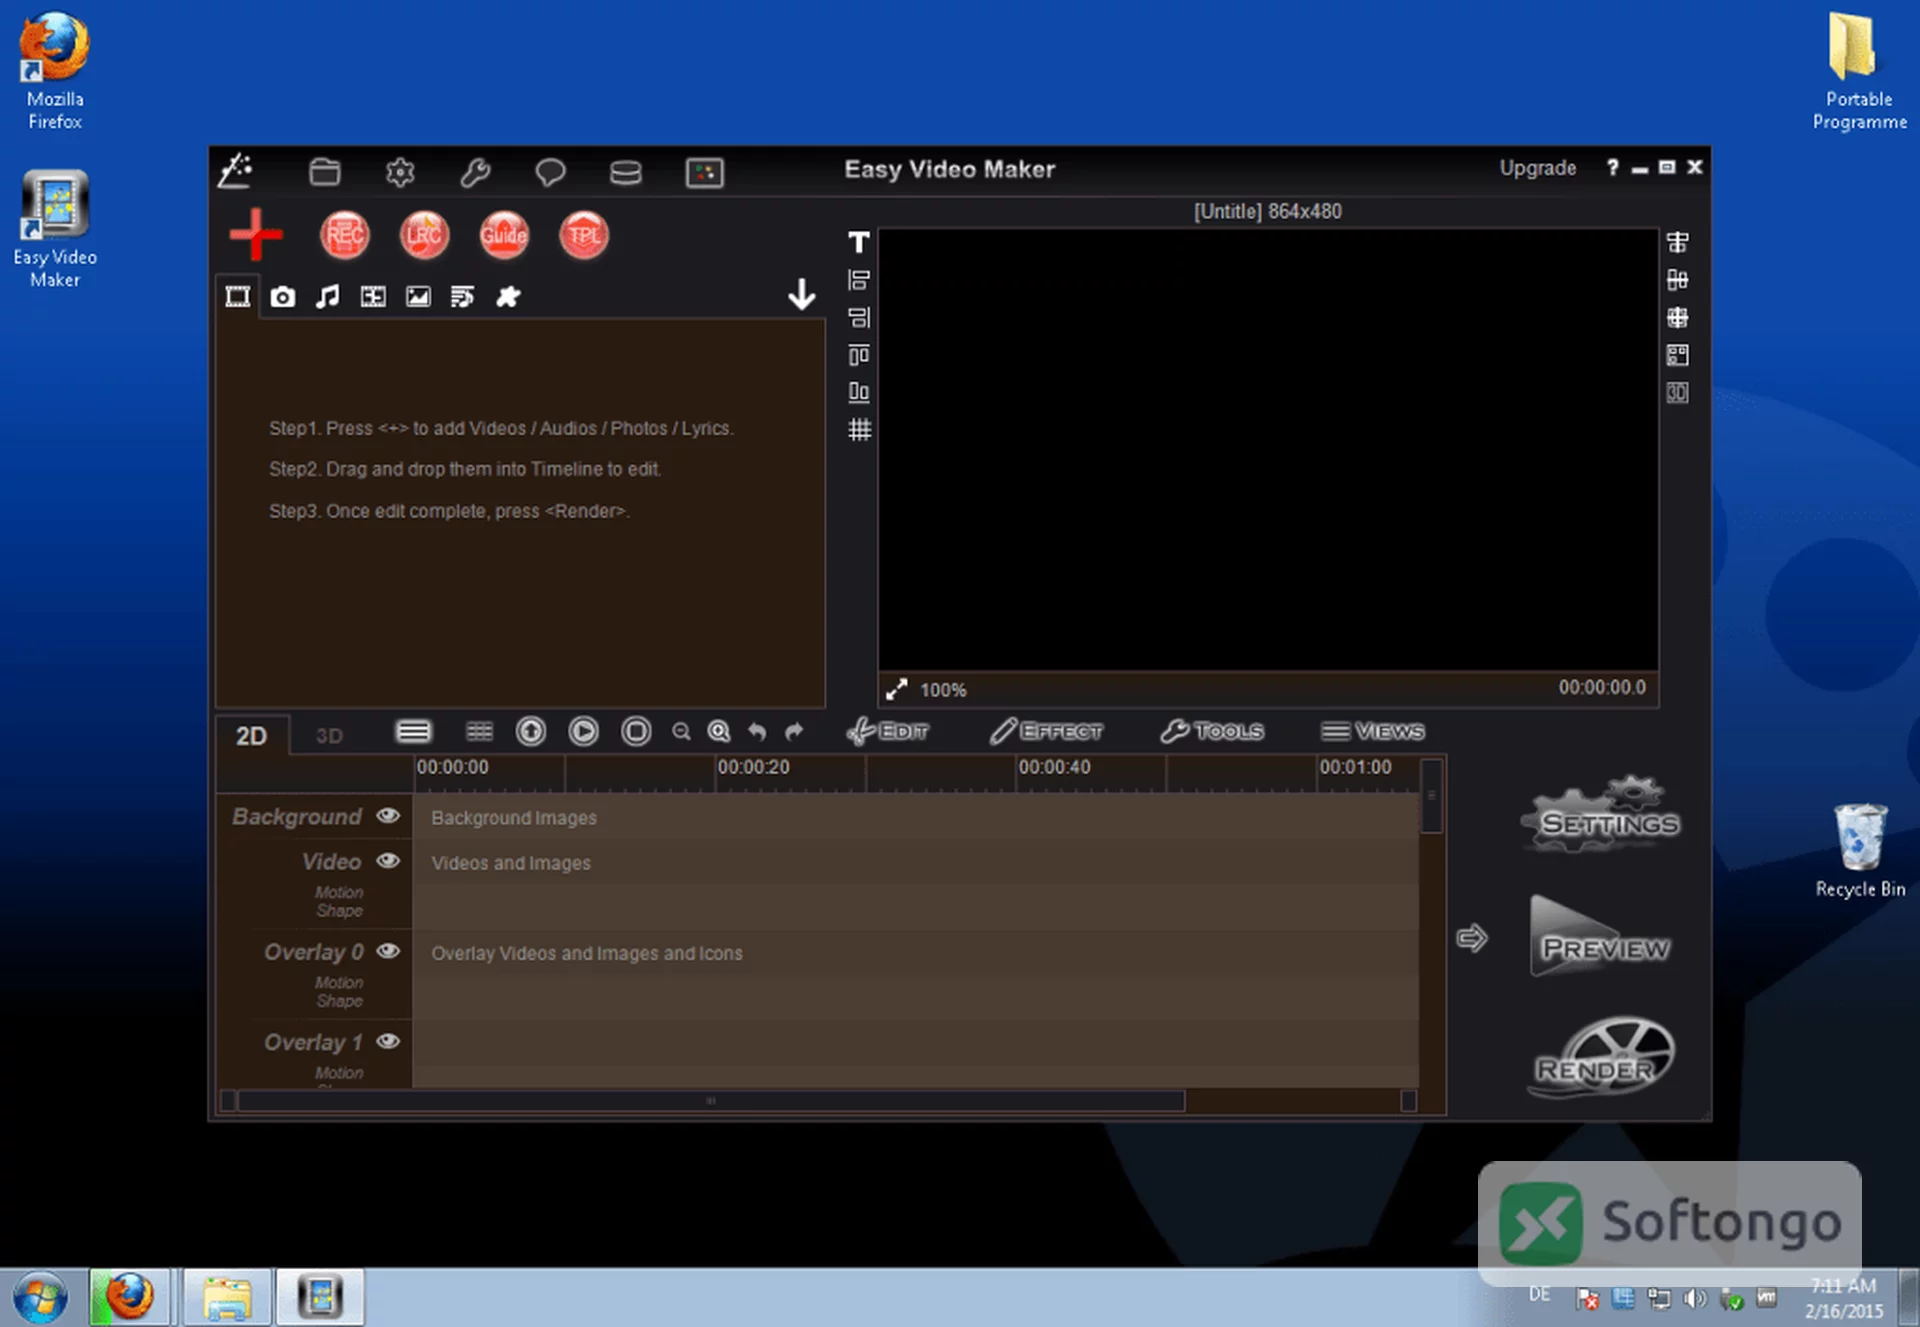
Task: Click the red plus Add media button
Action: pos(256,235)
